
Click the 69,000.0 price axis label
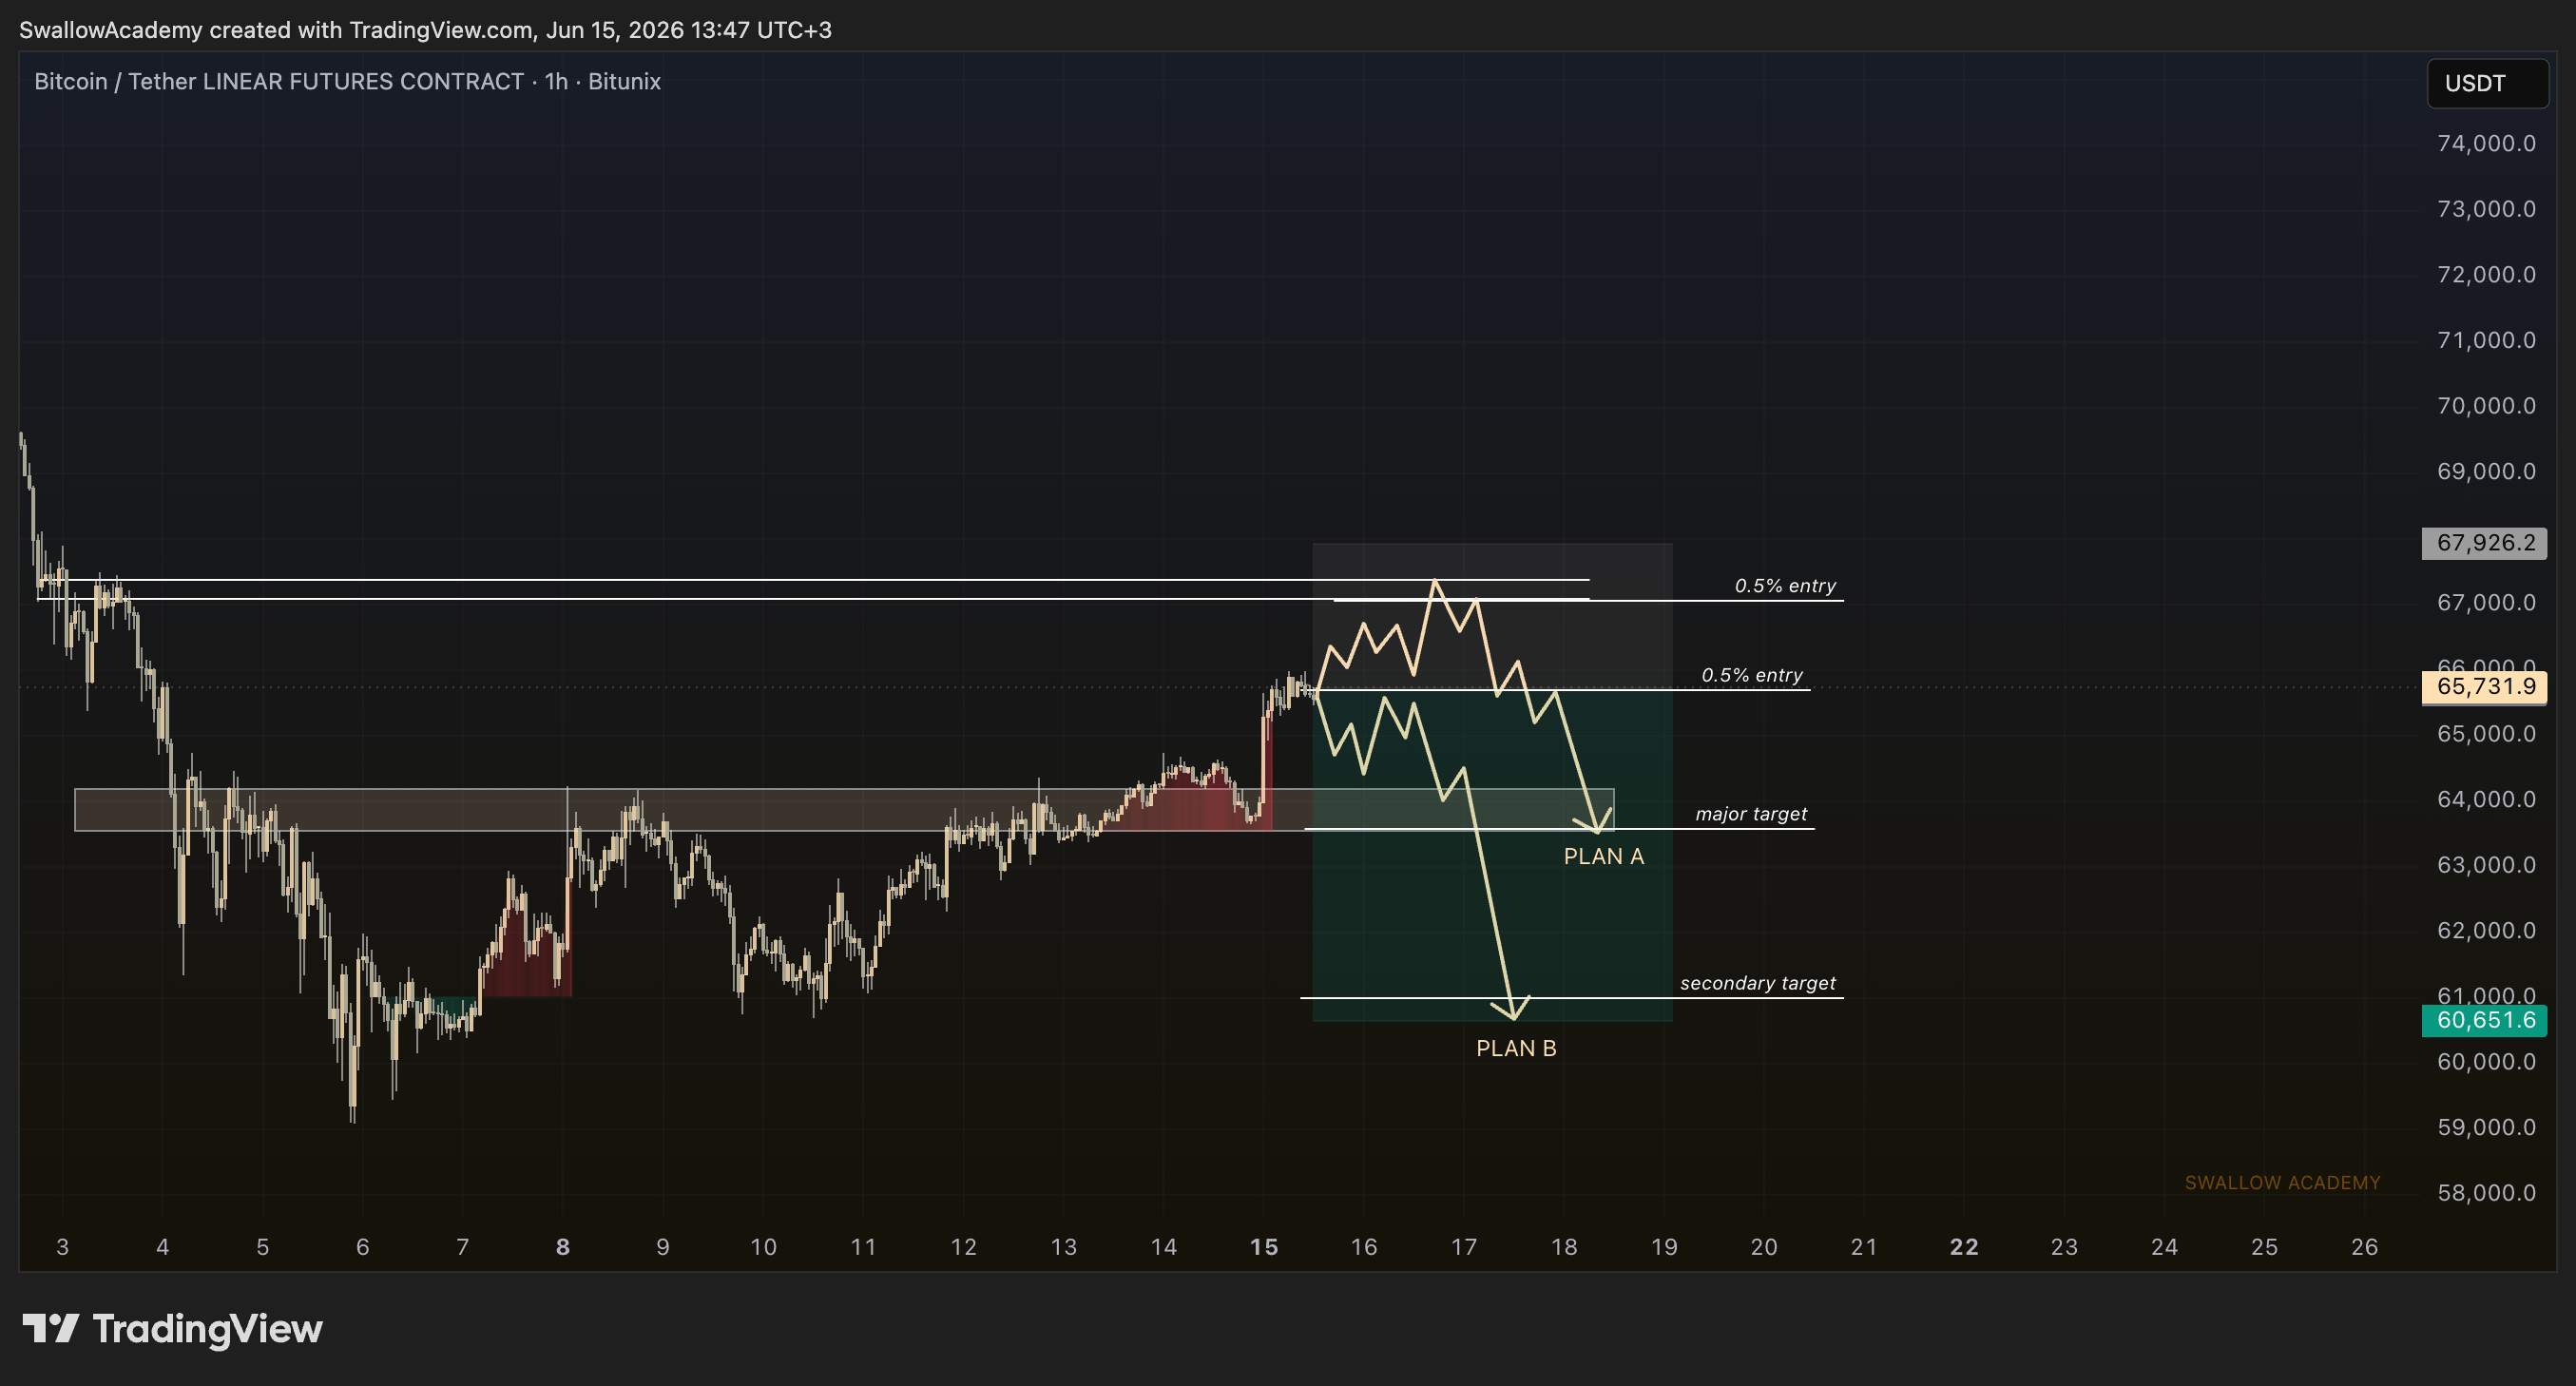tap(2486, 471)
